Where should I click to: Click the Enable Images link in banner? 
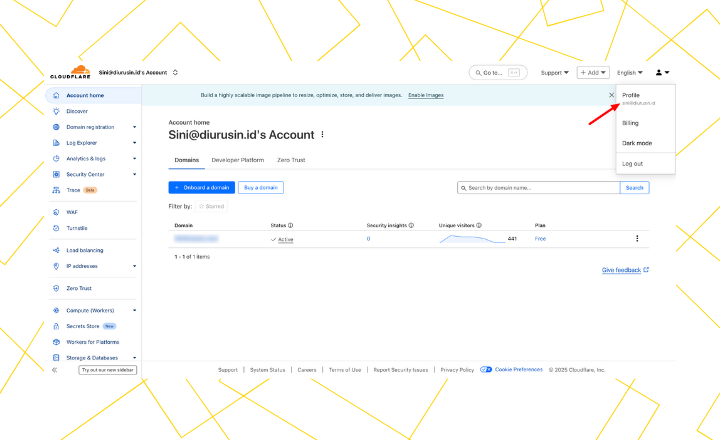[426, 96]
